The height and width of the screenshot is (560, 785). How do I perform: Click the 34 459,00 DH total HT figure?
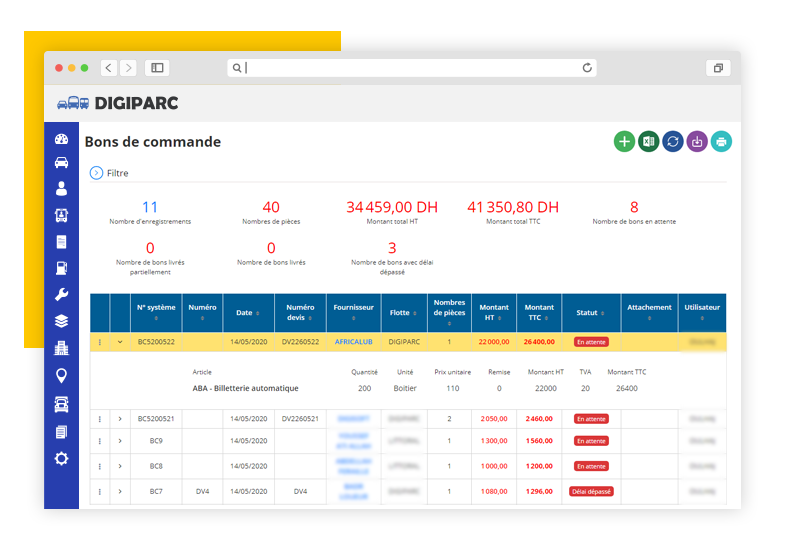pyautogui.click(x=392, y=207)
